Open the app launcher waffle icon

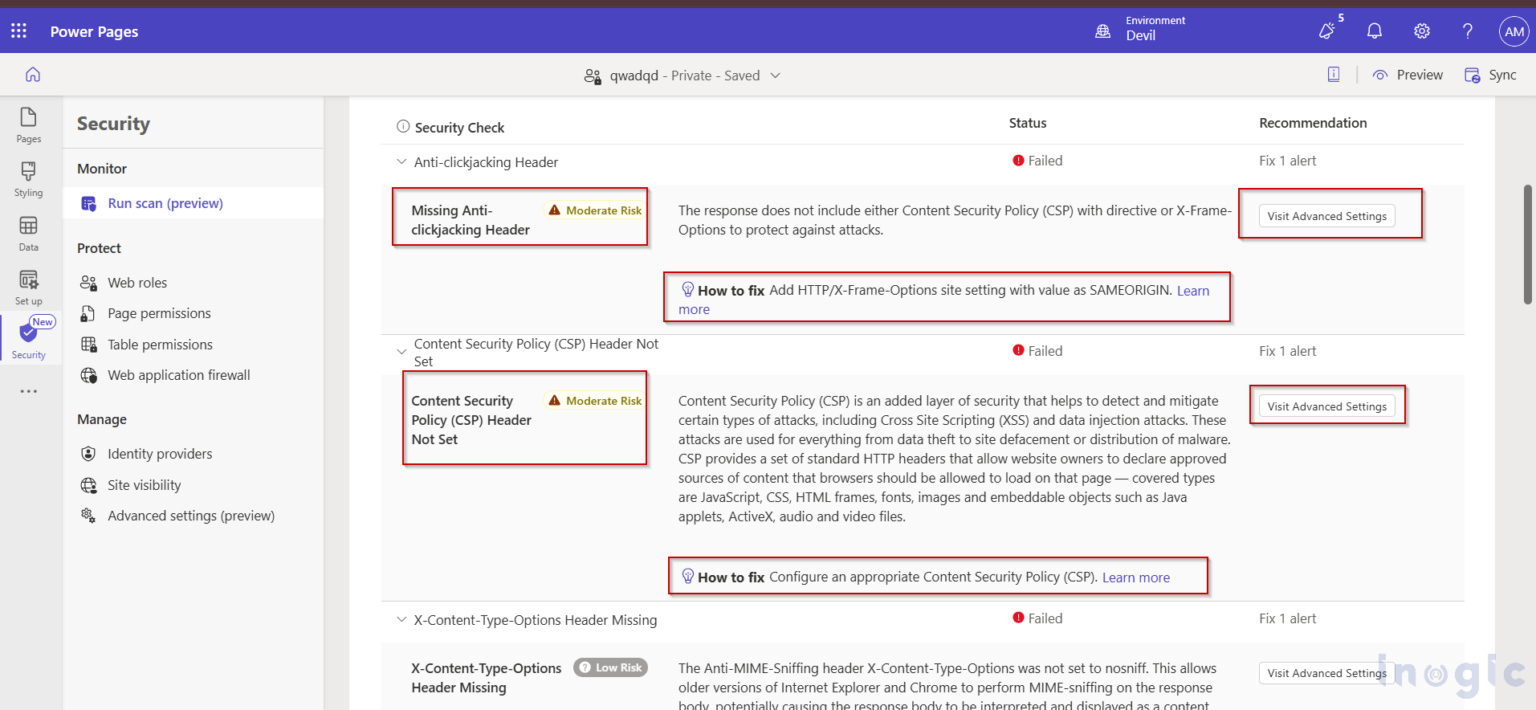click(x=19, y=31)
